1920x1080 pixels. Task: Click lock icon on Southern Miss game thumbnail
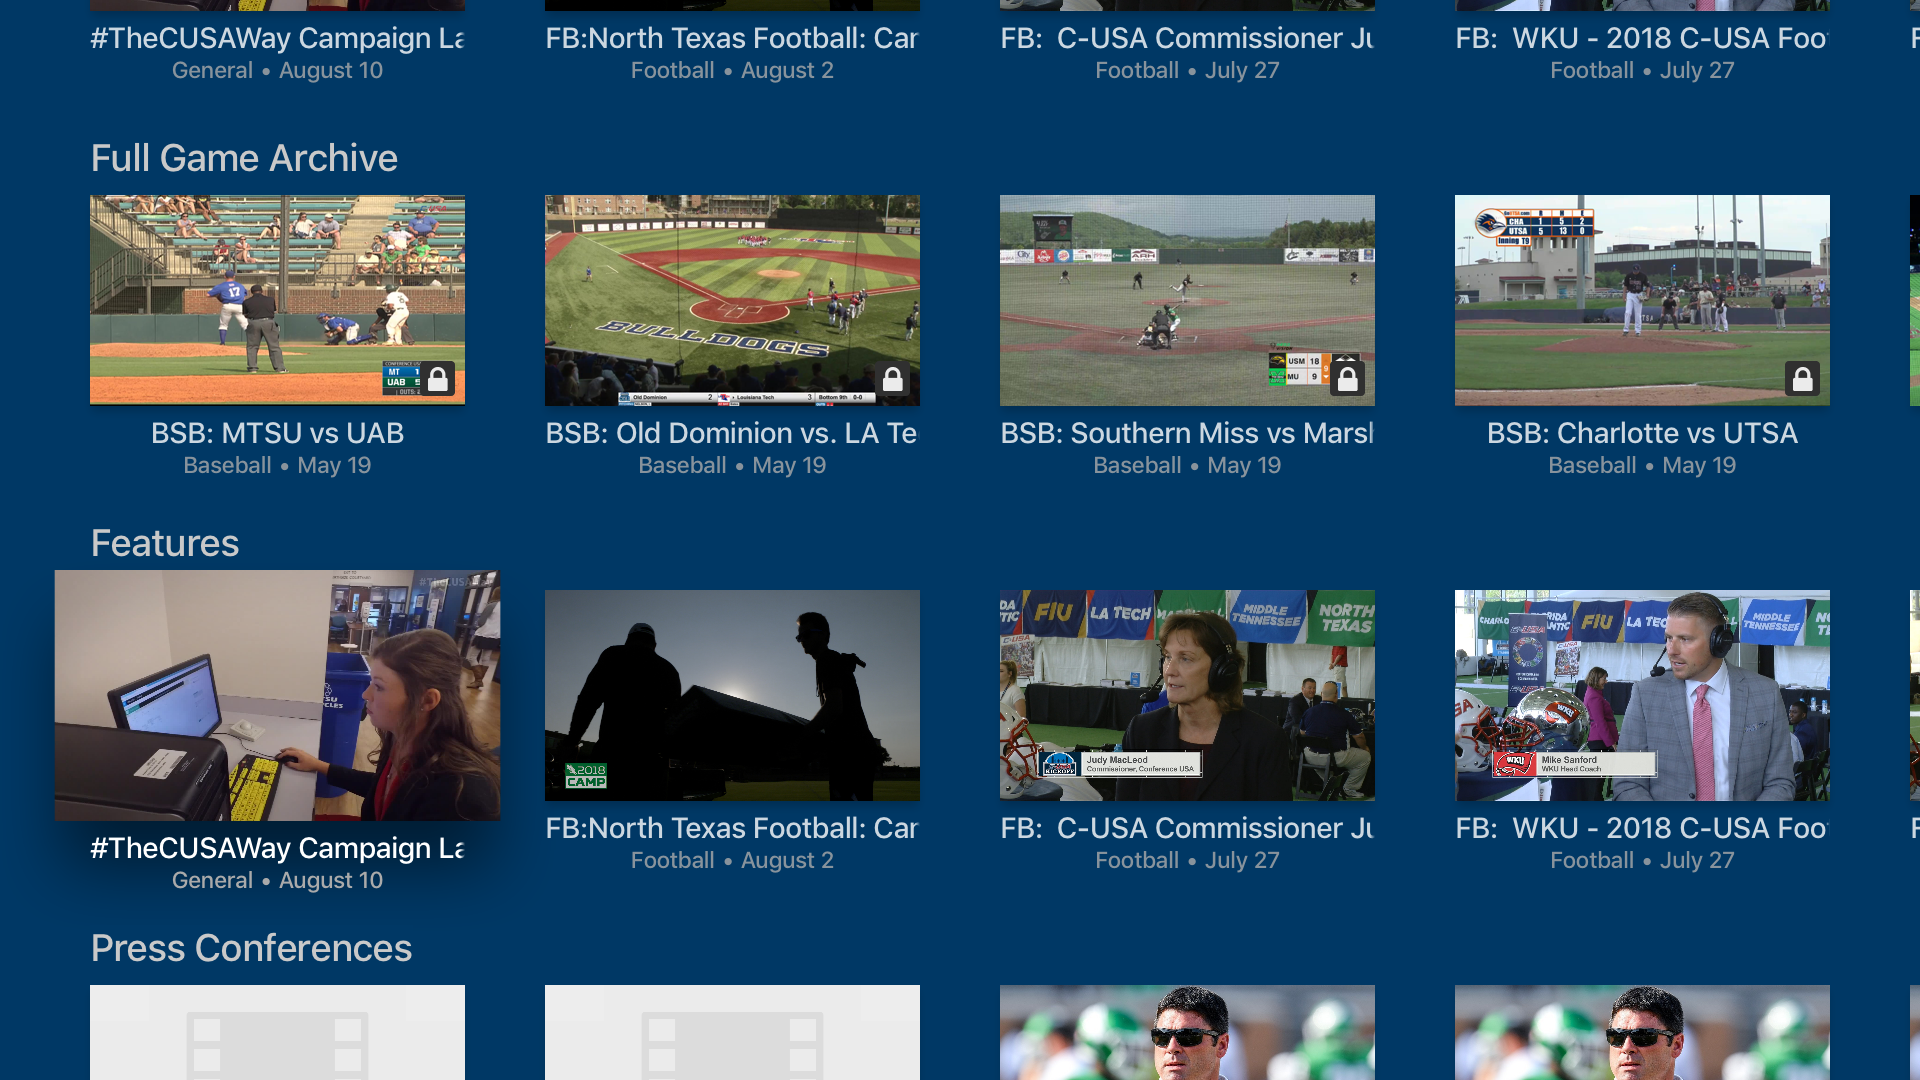[1348, 379]
